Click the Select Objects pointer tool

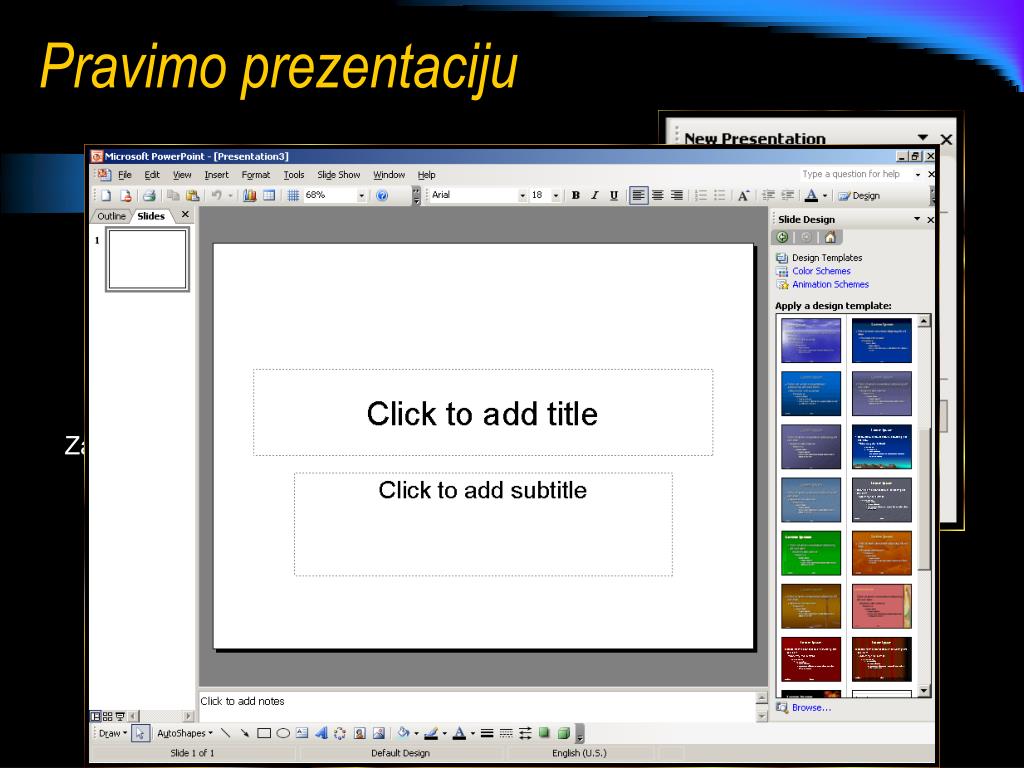[x=140, y=733]
